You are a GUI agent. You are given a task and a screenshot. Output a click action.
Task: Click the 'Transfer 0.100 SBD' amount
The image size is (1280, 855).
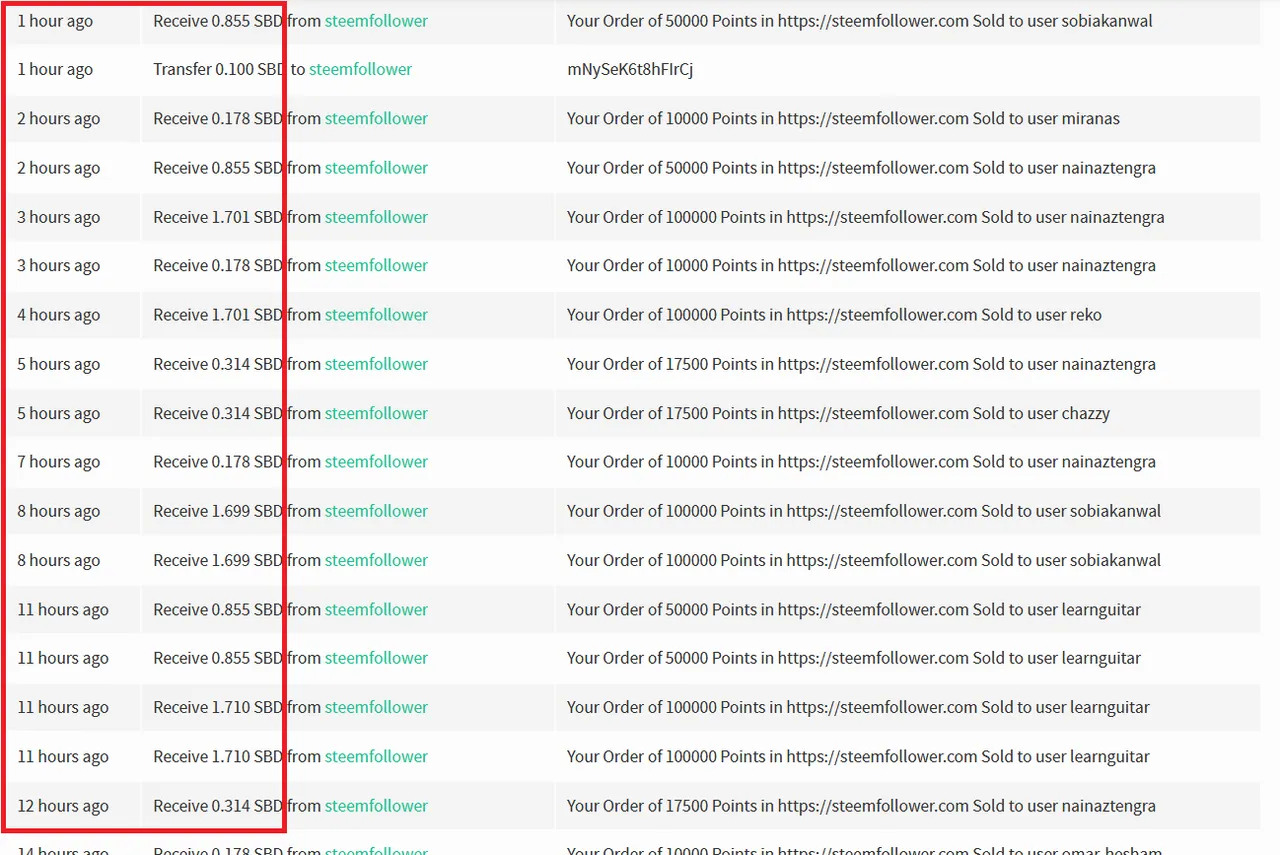tap(220, 69)
